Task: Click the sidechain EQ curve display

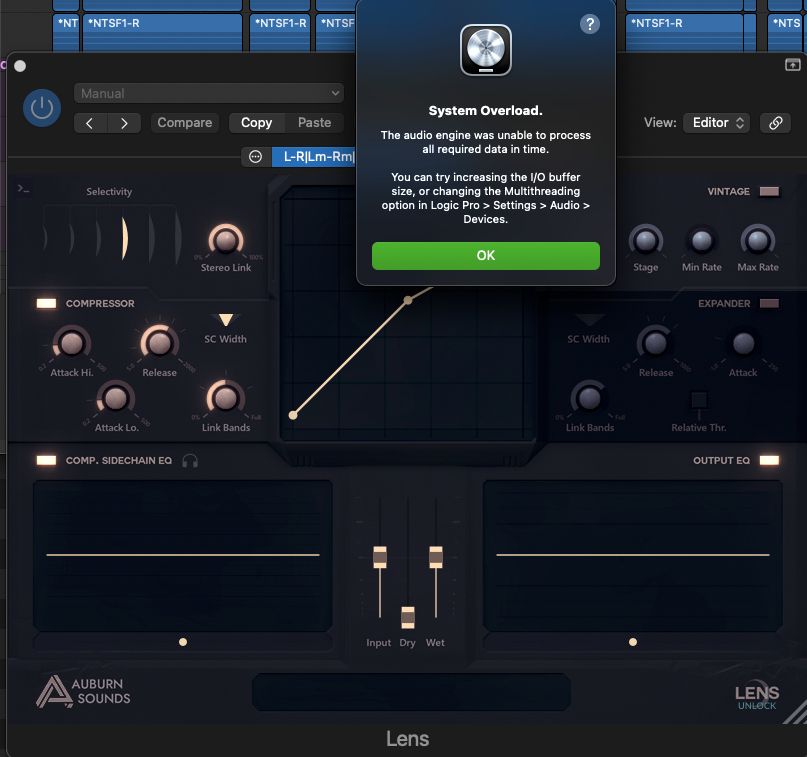Action: coord(183,556)
